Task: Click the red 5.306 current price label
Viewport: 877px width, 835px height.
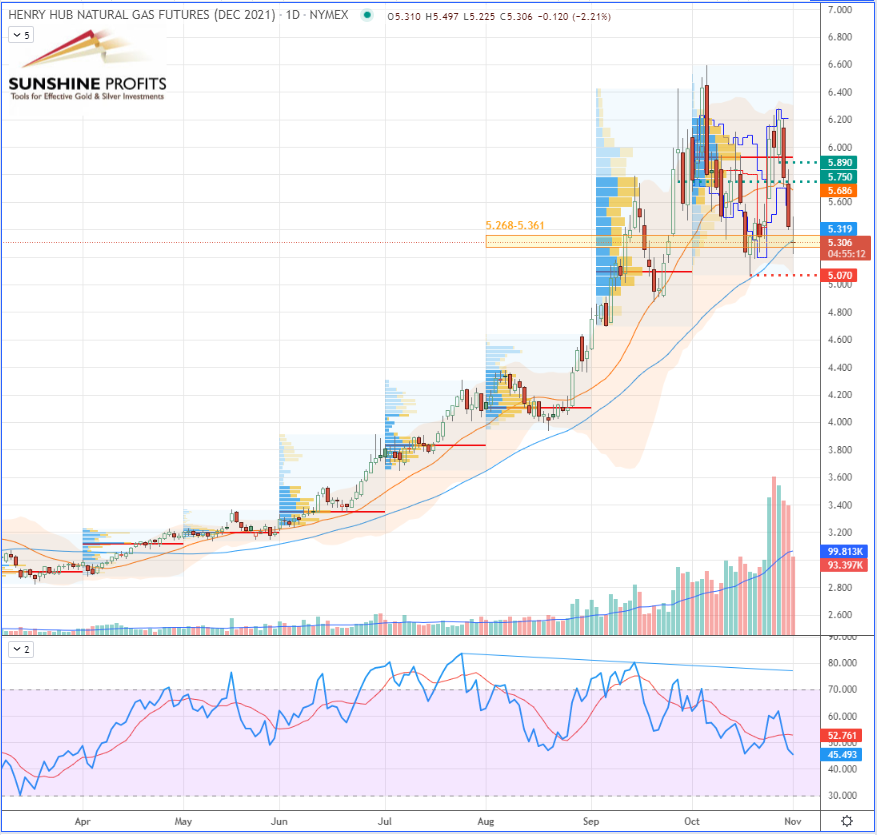Action: tap(839, 243)
